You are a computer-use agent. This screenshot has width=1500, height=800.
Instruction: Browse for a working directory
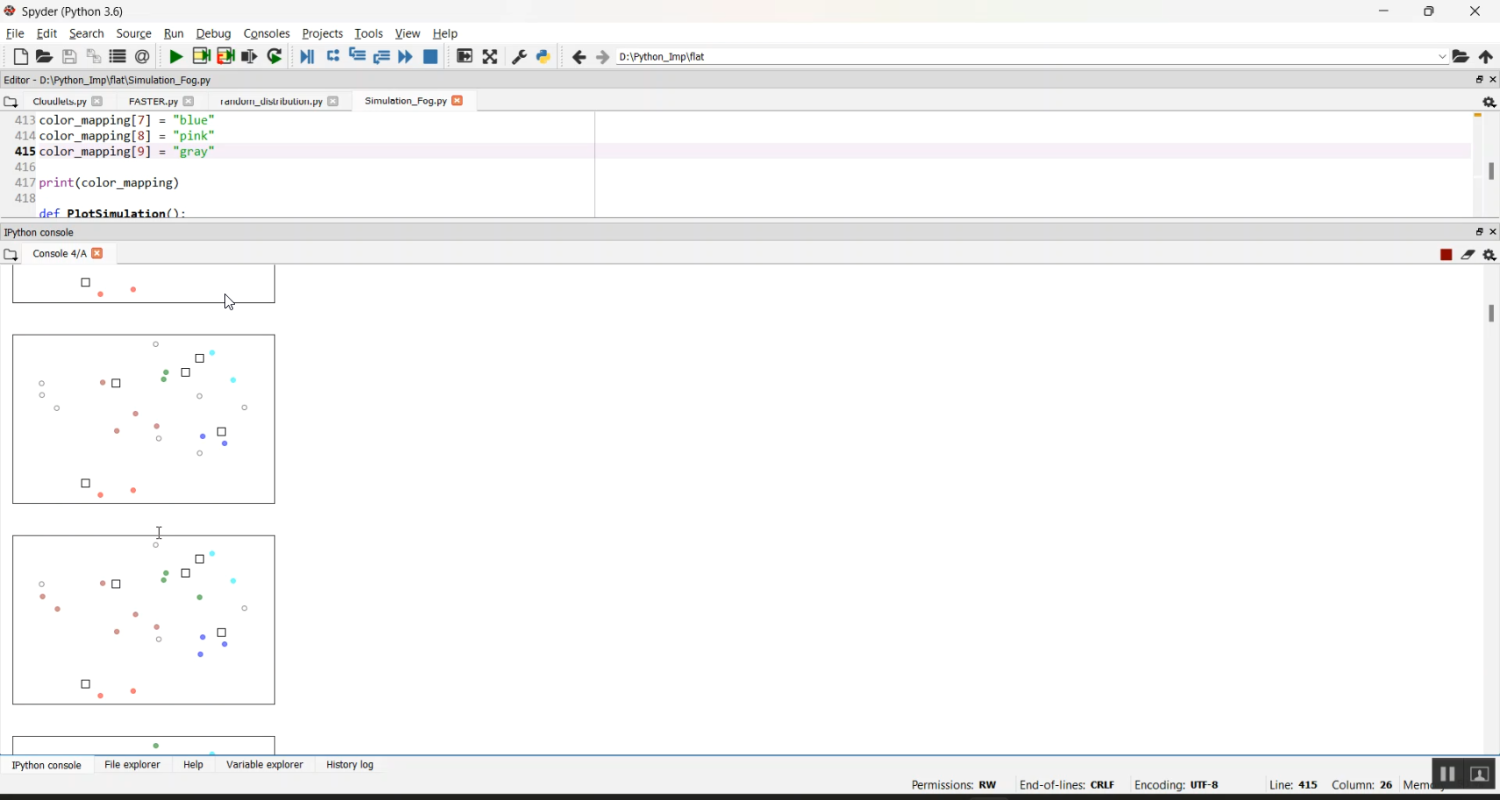pyautogui.click(x=1461, y=57)
